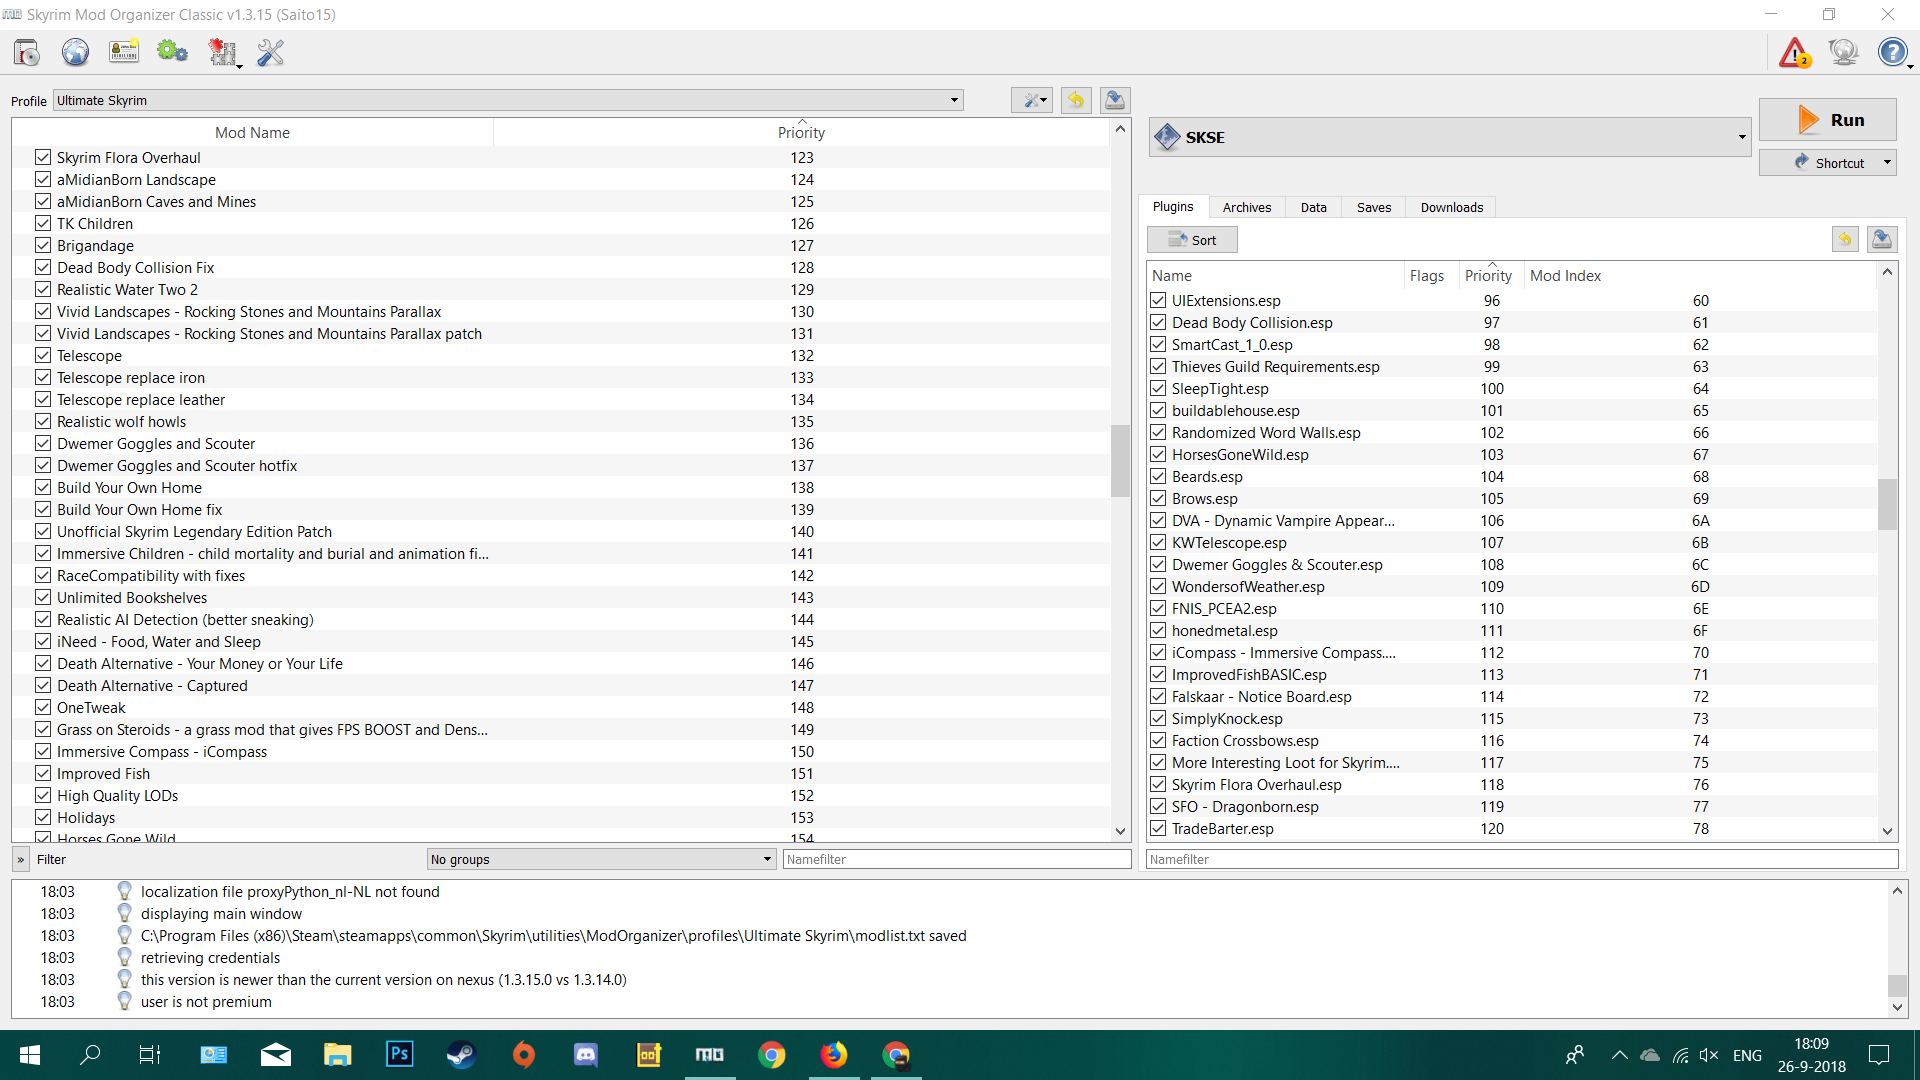This screenshot has width=1920, height=1080.
Task: Click the red warning problems icon
Action: (x=1795, y=52)
